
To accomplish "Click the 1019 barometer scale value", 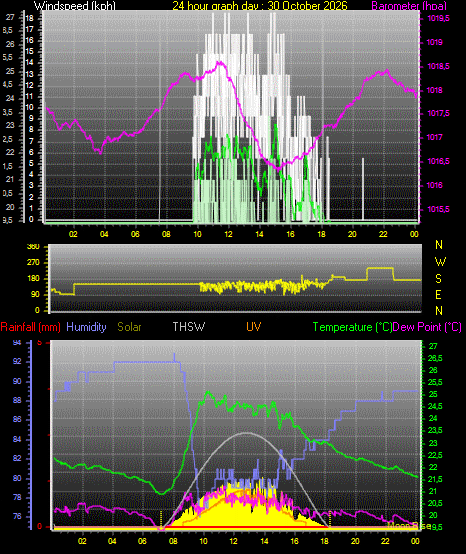I will pyautogui.click(x=434, y=42).
